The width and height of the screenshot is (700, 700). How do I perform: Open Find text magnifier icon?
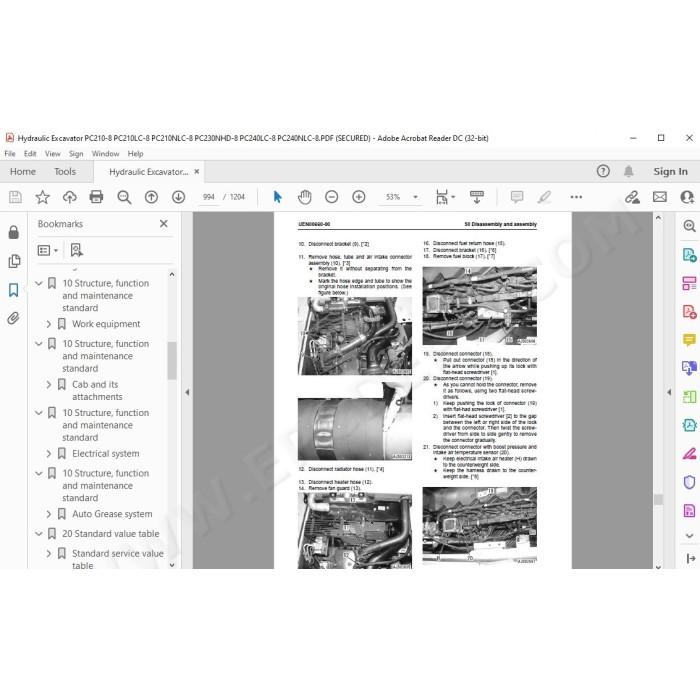coord(124,197)
